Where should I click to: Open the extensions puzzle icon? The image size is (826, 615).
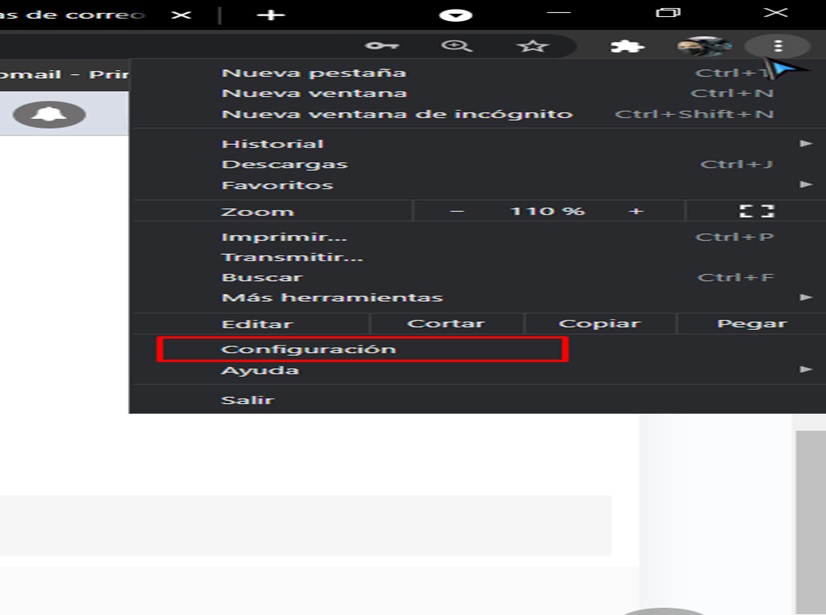pyautogui.click(x=627, y=46)
